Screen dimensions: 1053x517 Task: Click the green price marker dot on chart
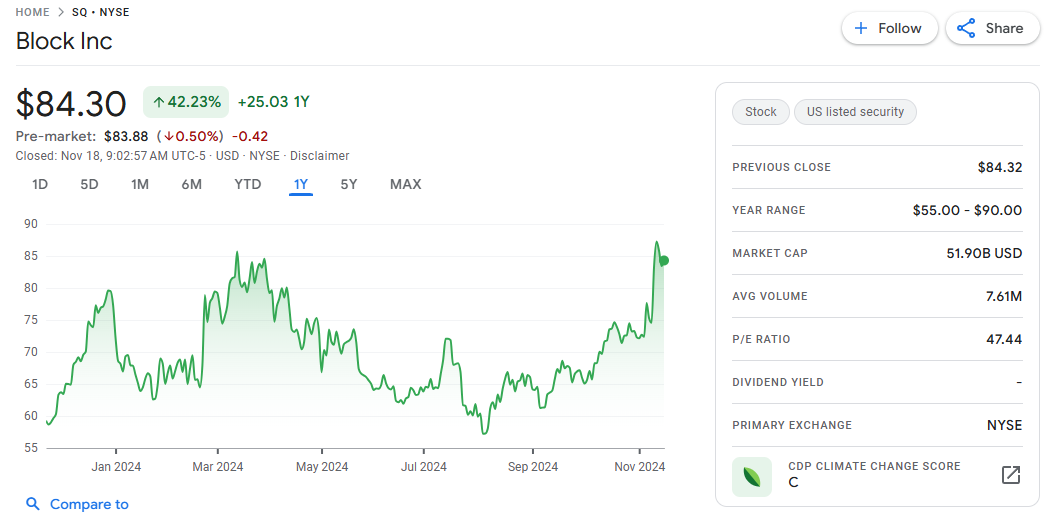[664, 260]
